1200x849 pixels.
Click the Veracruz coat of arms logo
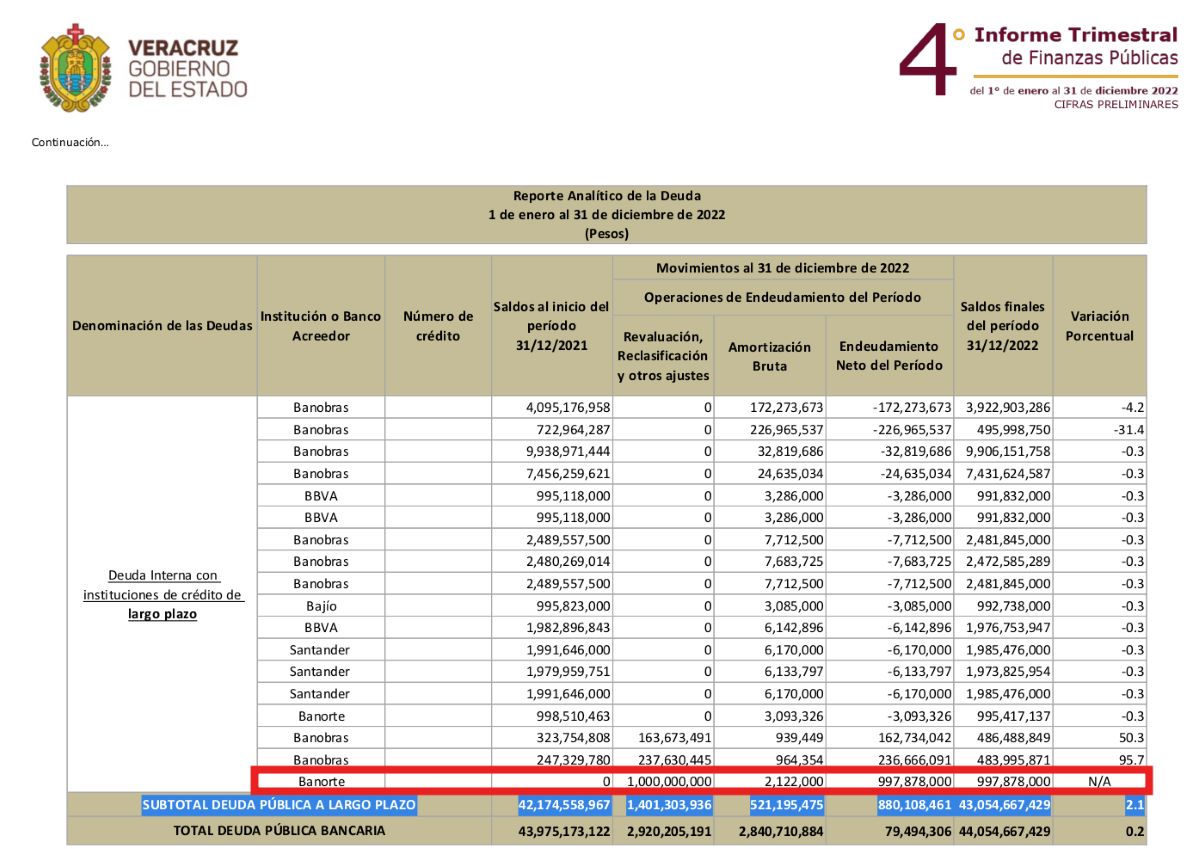tap(75, 69)
